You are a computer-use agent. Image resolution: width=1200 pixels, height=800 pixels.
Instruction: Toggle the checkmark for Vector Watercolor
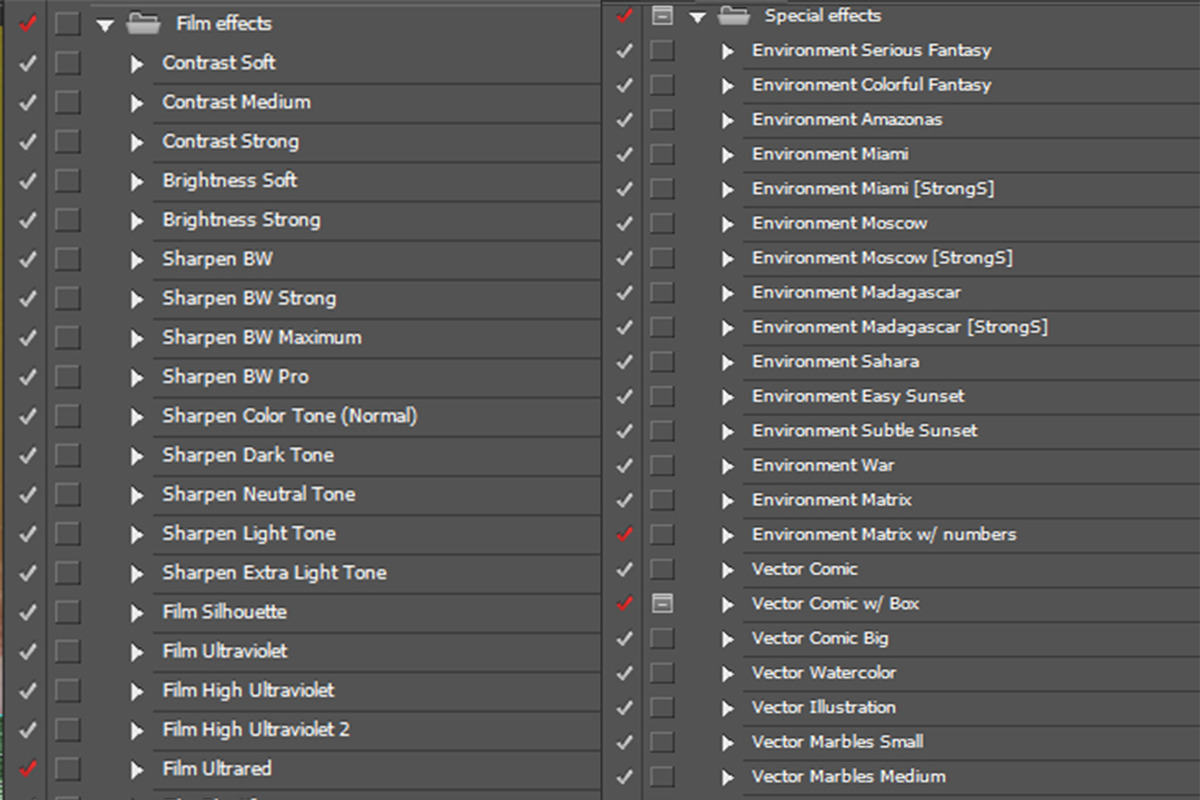pyautogui.click(x=625, y=673)
